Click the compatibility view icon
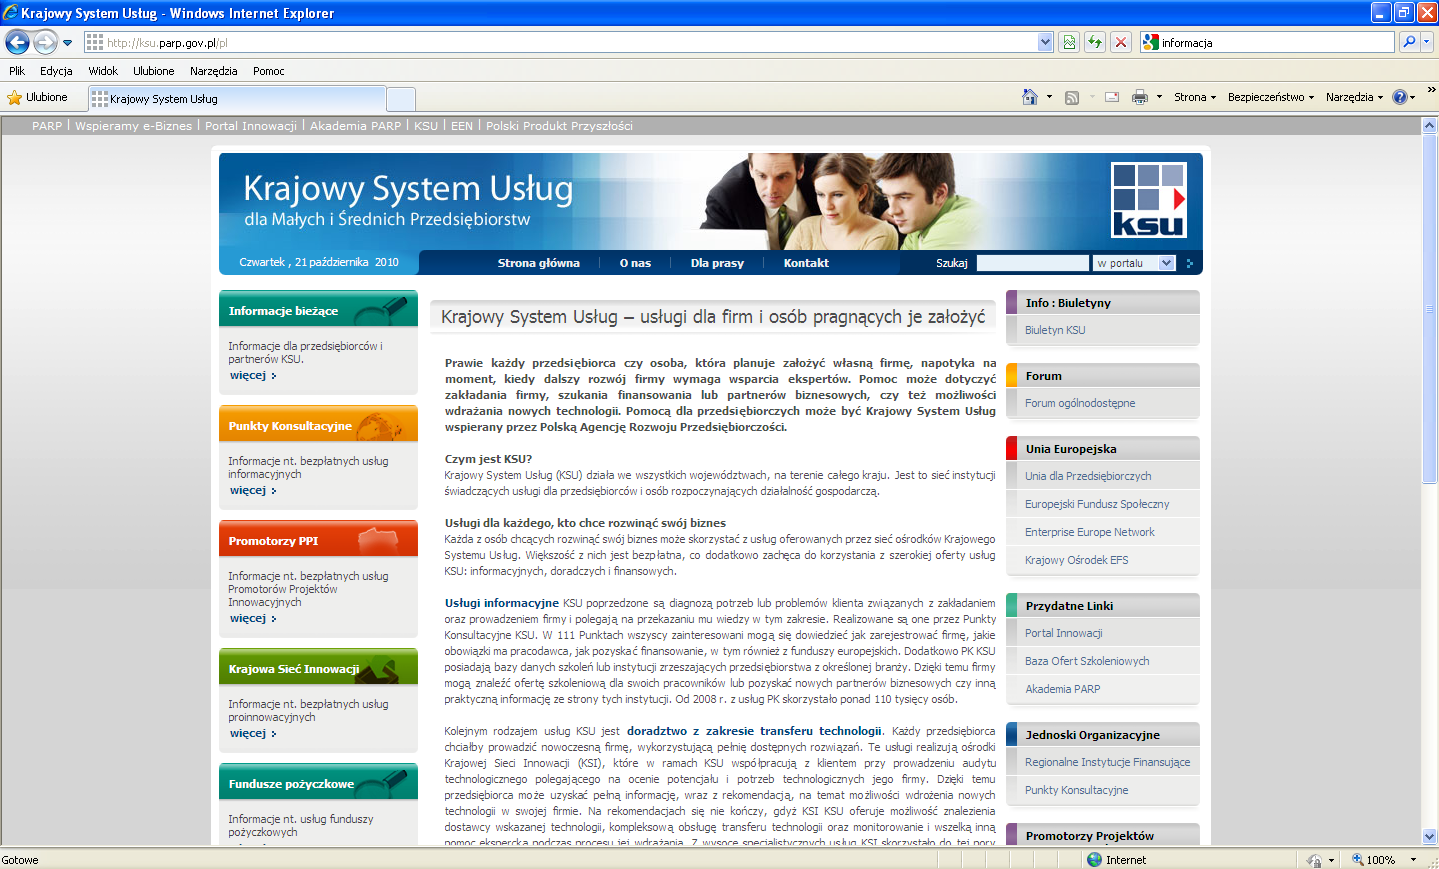 pos(1069,42)
